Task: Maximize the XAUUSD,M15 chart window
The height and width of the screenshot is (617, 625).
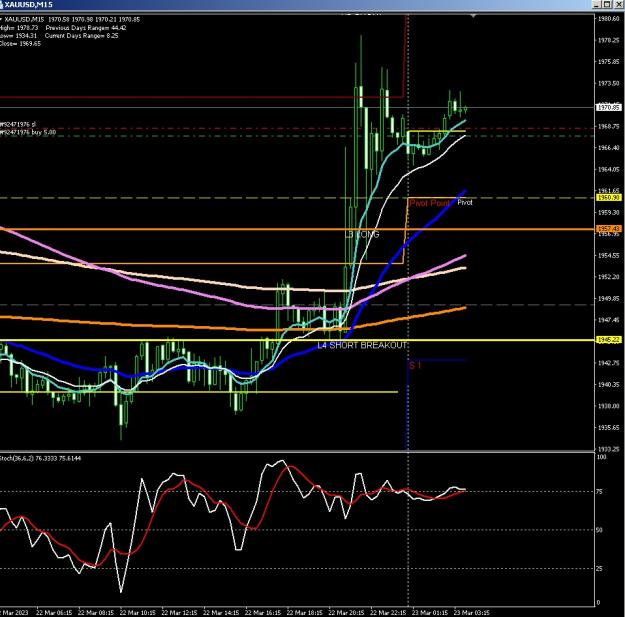Action: [x=607, y=4]
